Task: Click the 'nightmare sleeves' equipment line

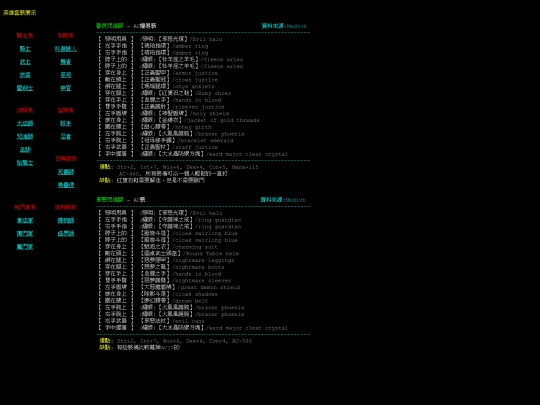Action: [x=165, y=281]
